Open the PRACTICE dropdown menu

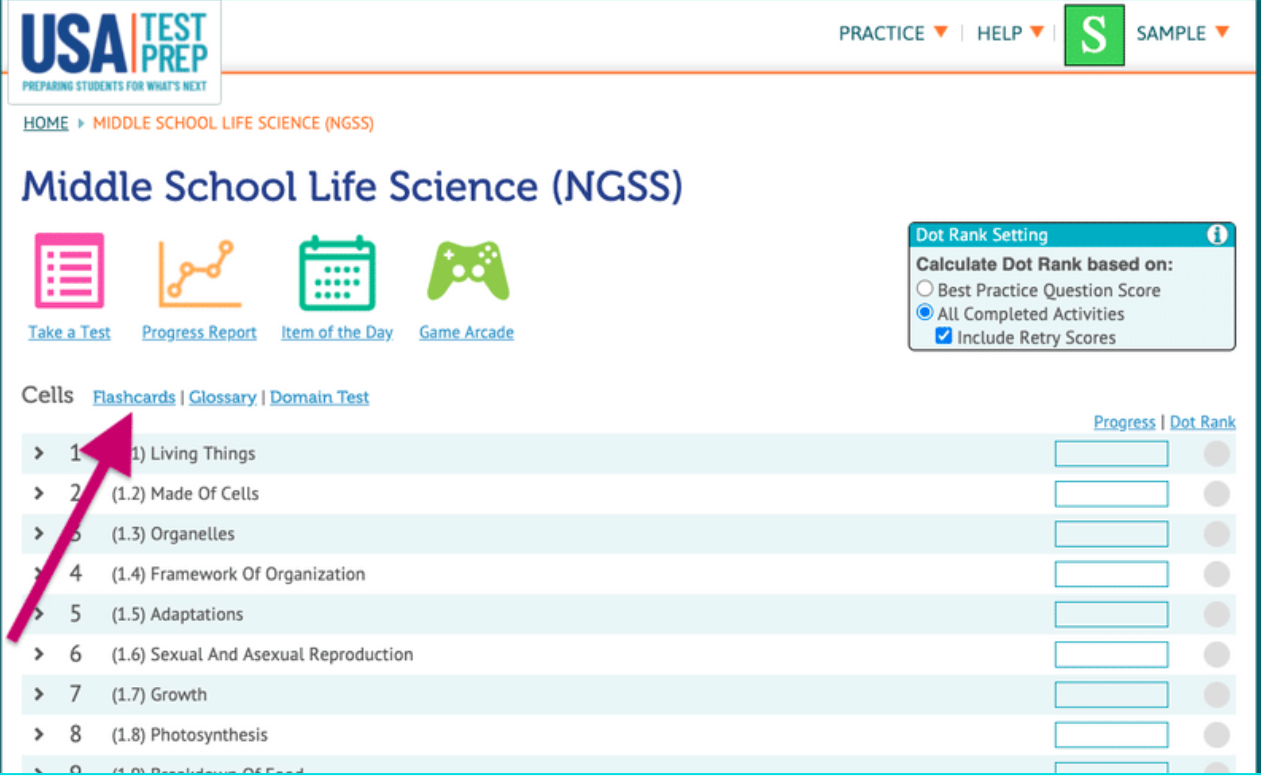point(893,33)
